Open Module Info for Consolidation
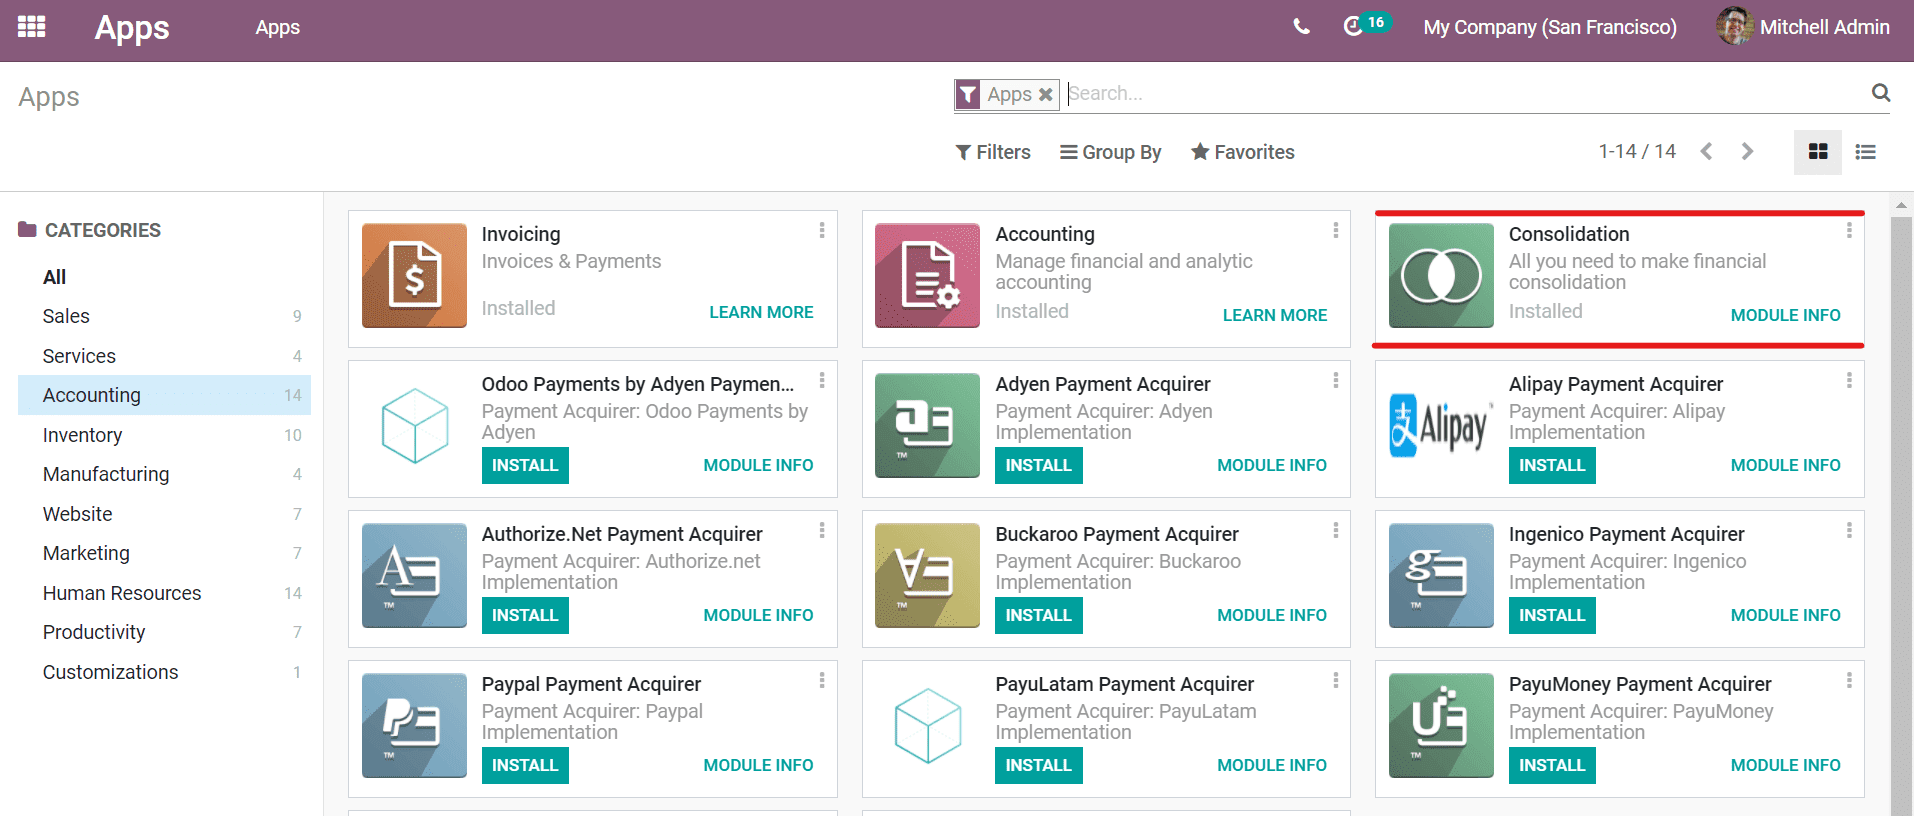1914x816 pixels. (1785, 315)
